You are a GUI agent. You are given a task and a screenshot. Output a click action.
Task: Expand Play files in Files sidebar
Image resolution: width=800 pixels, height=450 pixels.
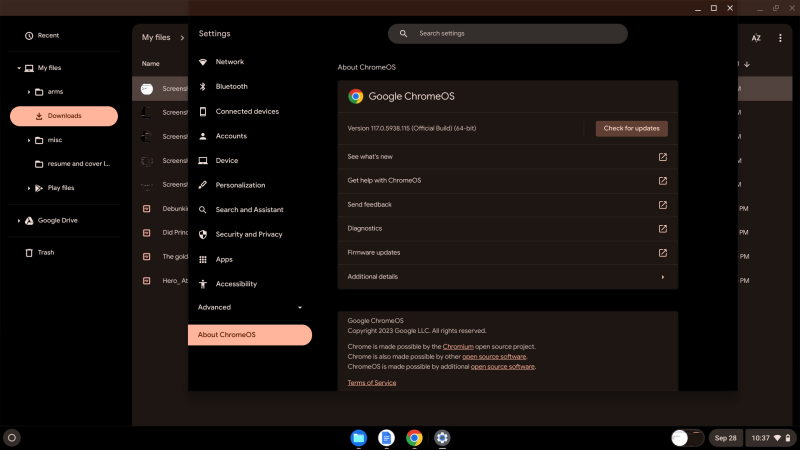[29, 188]
